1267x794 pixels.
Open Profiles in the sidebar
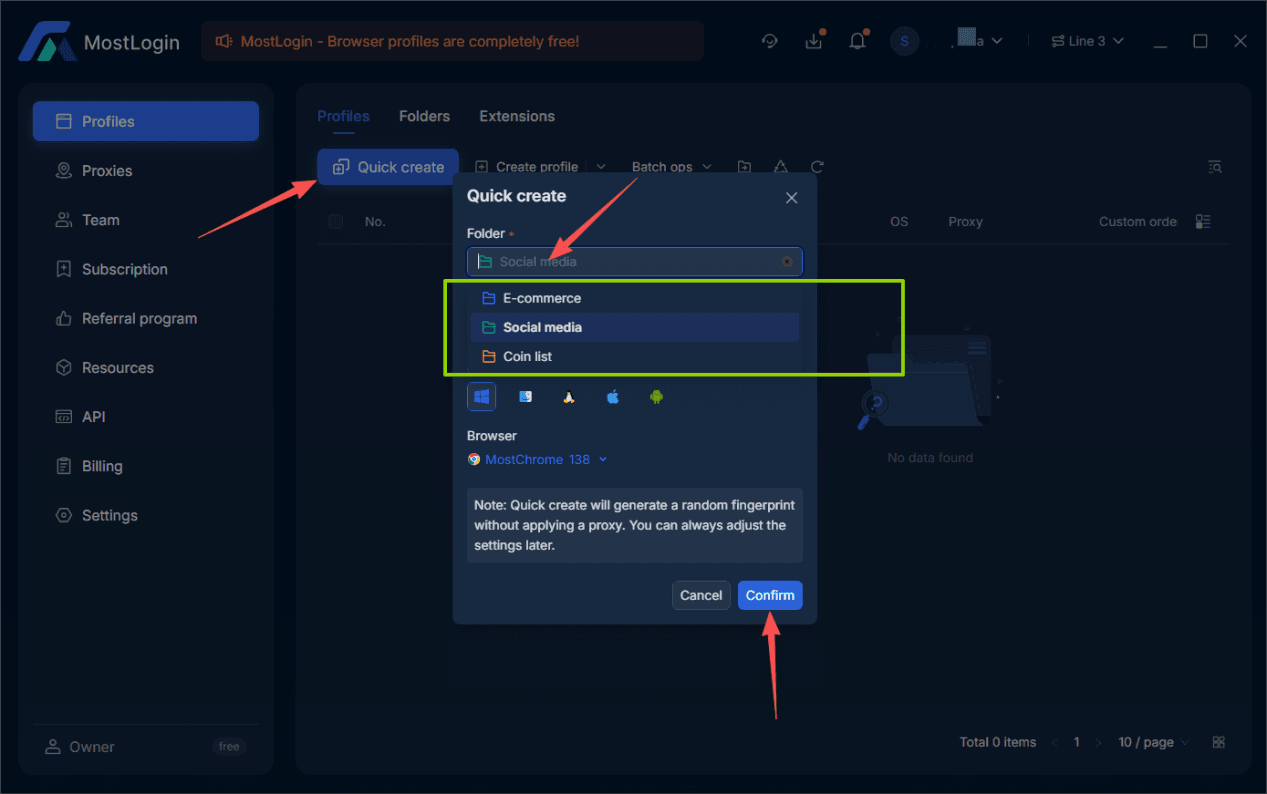click(x=146, y=121)
